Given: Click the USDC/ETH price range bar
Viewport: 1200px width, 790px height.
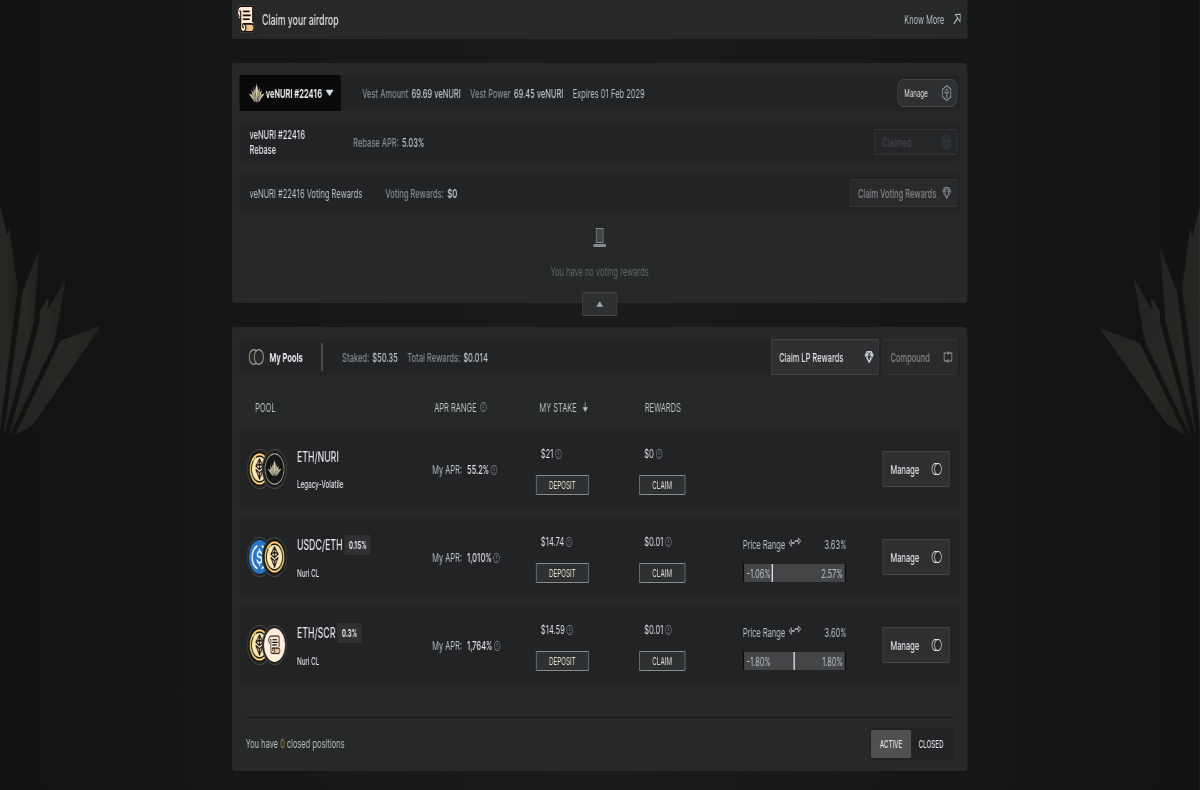Looking at the screenshot, I should click(795, 573).
